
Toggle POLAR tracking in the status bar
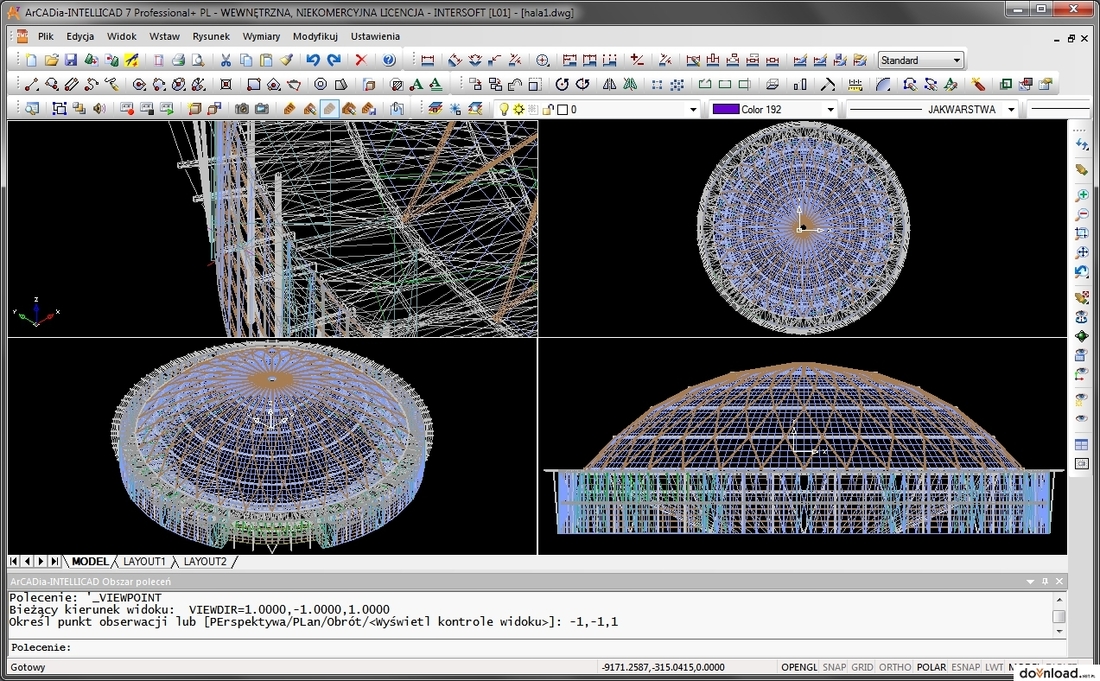coord(931,667)
